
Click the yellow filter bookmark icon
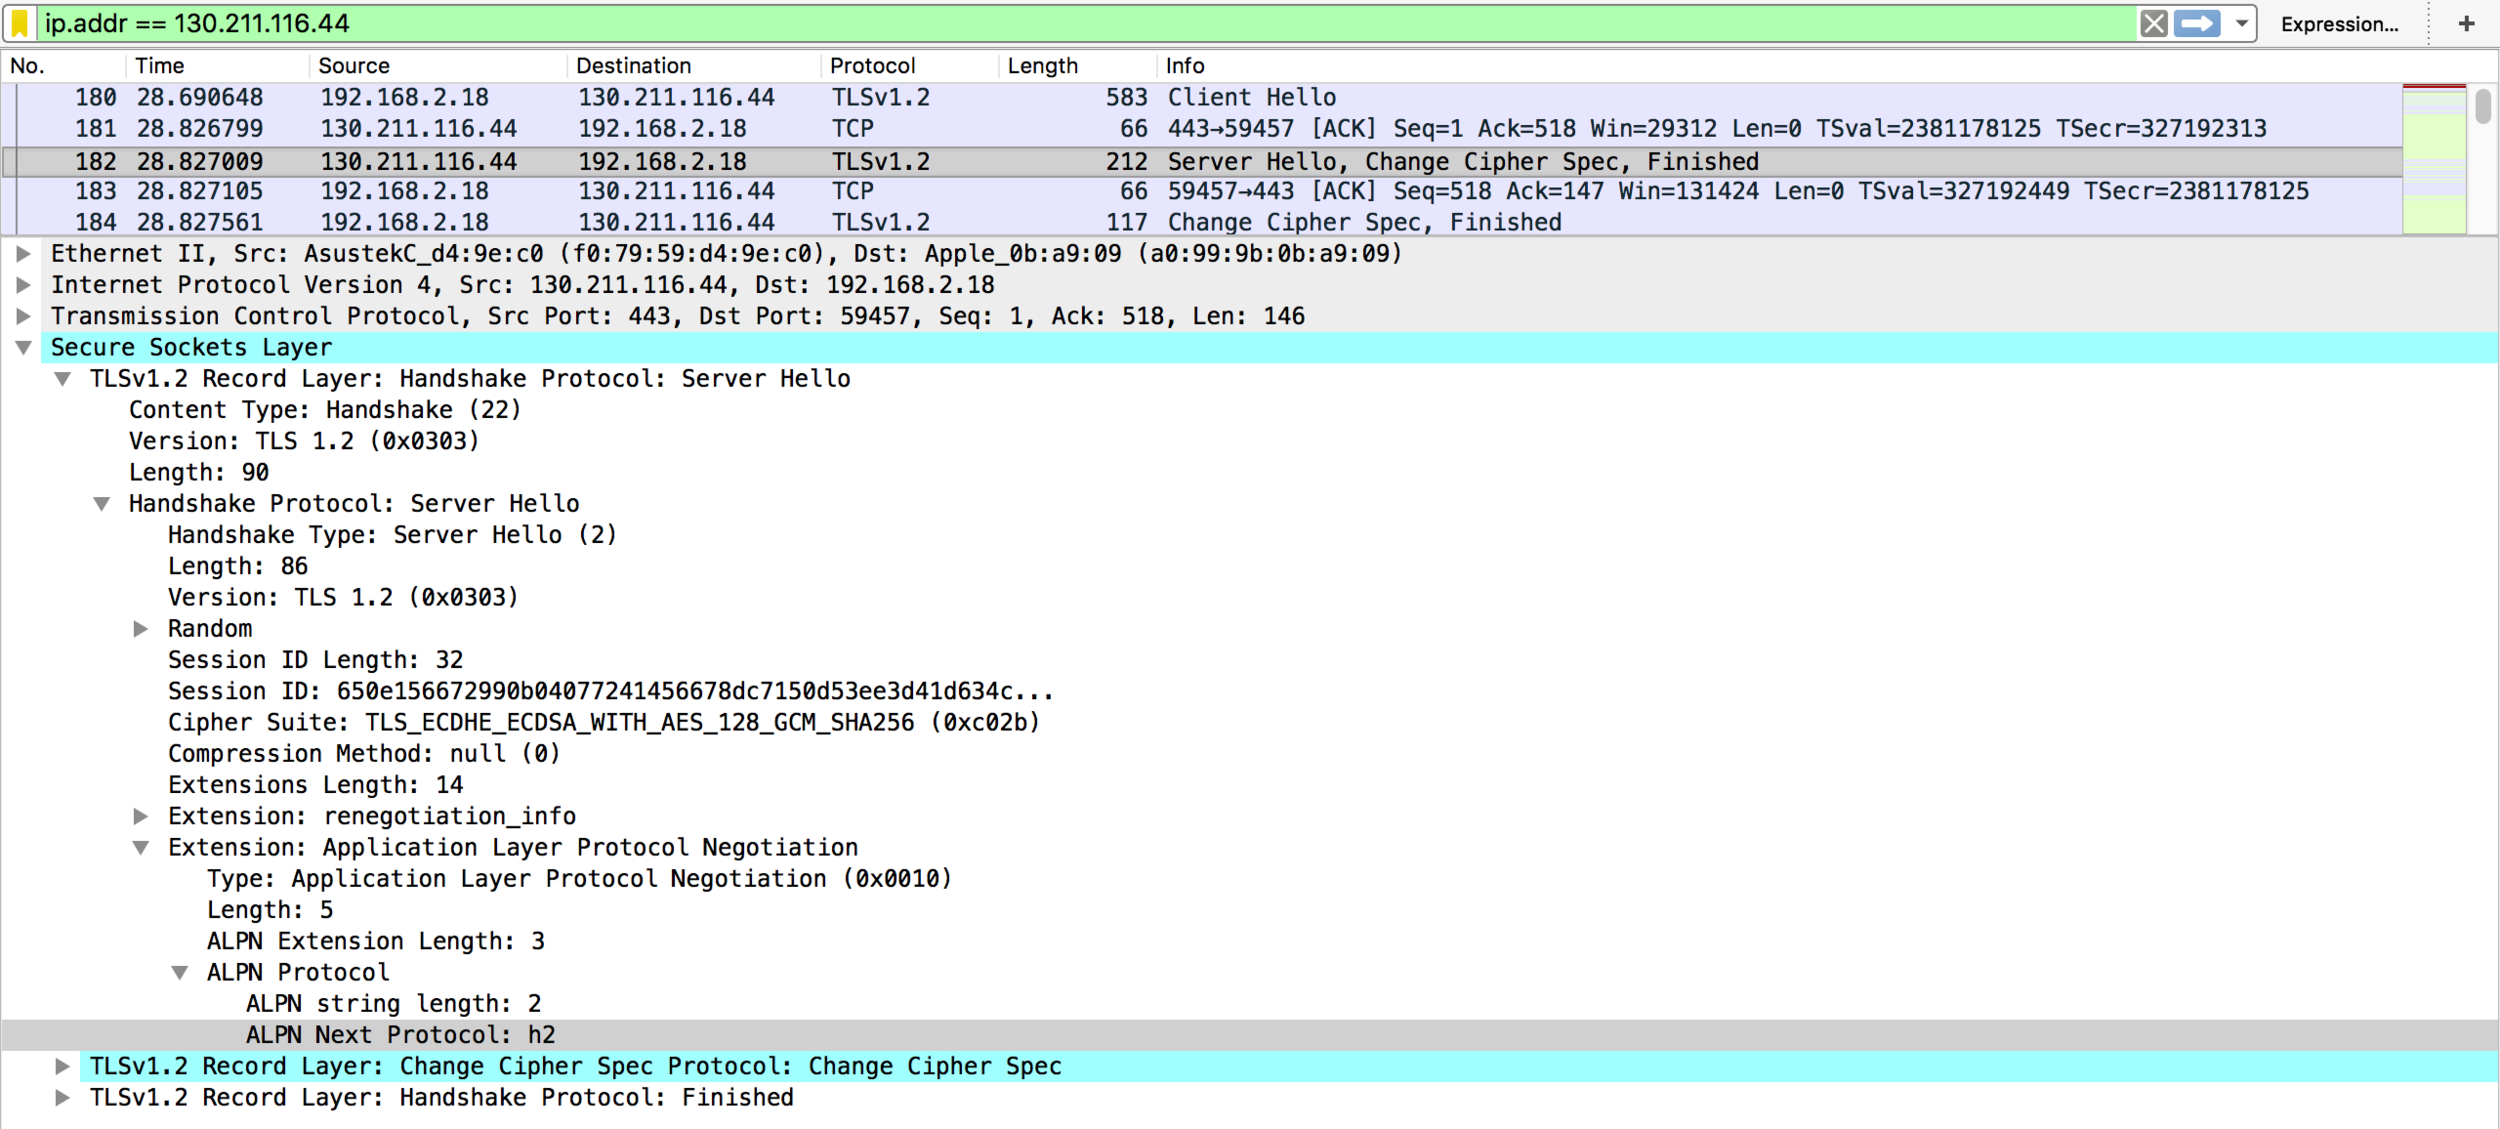pos(20,23)
